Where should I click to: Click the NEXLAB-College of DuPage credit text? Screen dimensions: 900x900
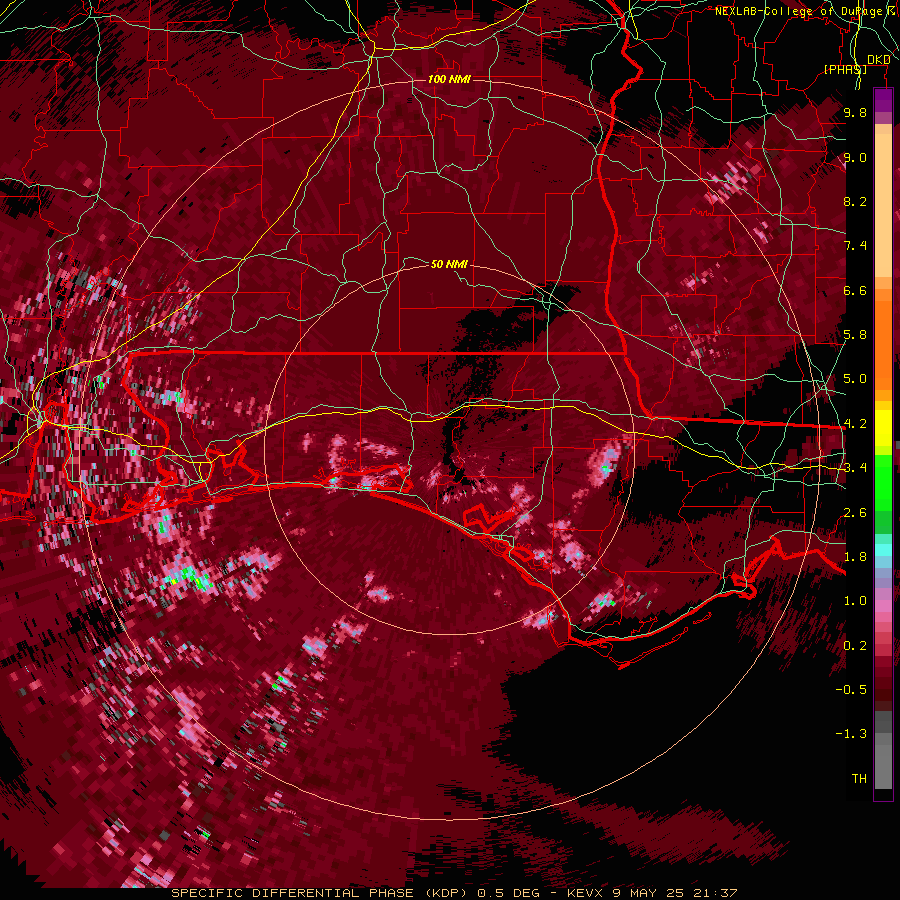click(x=807, y=11)
